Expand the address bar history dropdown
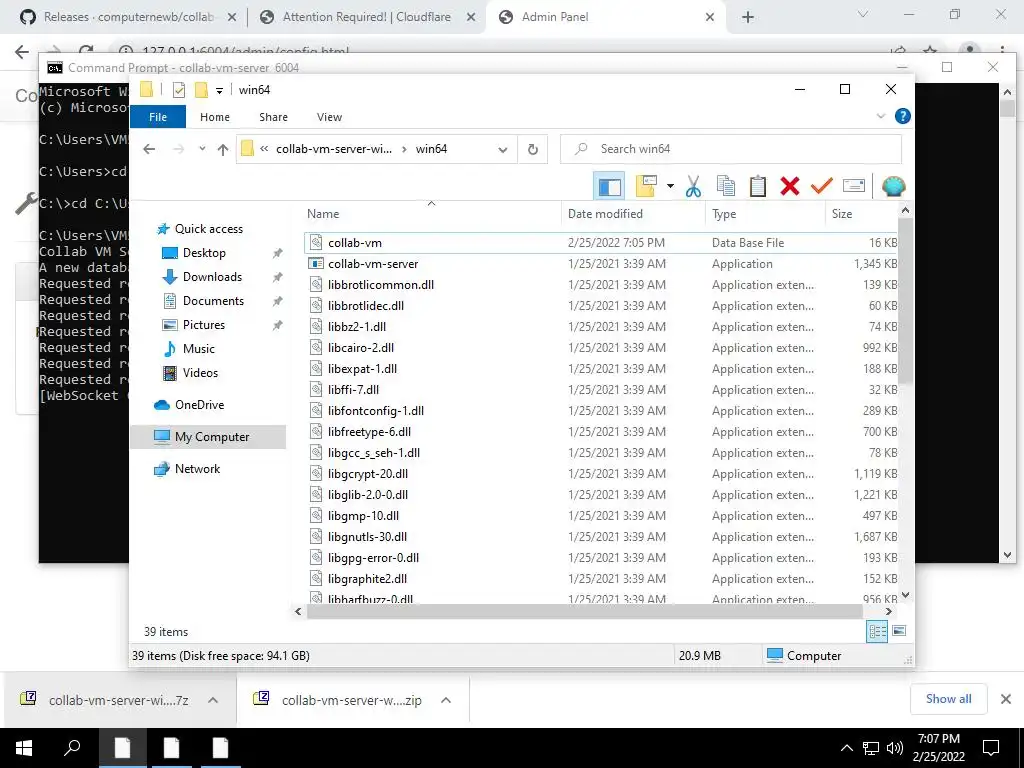 (x=503, y=150)
